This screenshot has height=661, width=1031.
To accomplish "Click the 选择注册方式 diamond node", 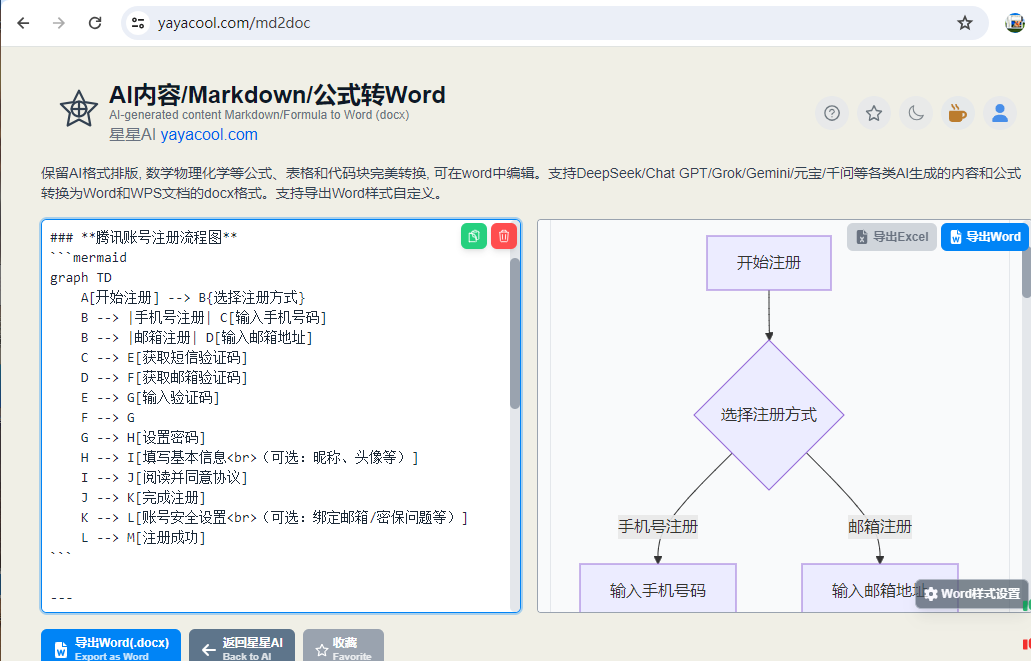I will pos(769,415).
